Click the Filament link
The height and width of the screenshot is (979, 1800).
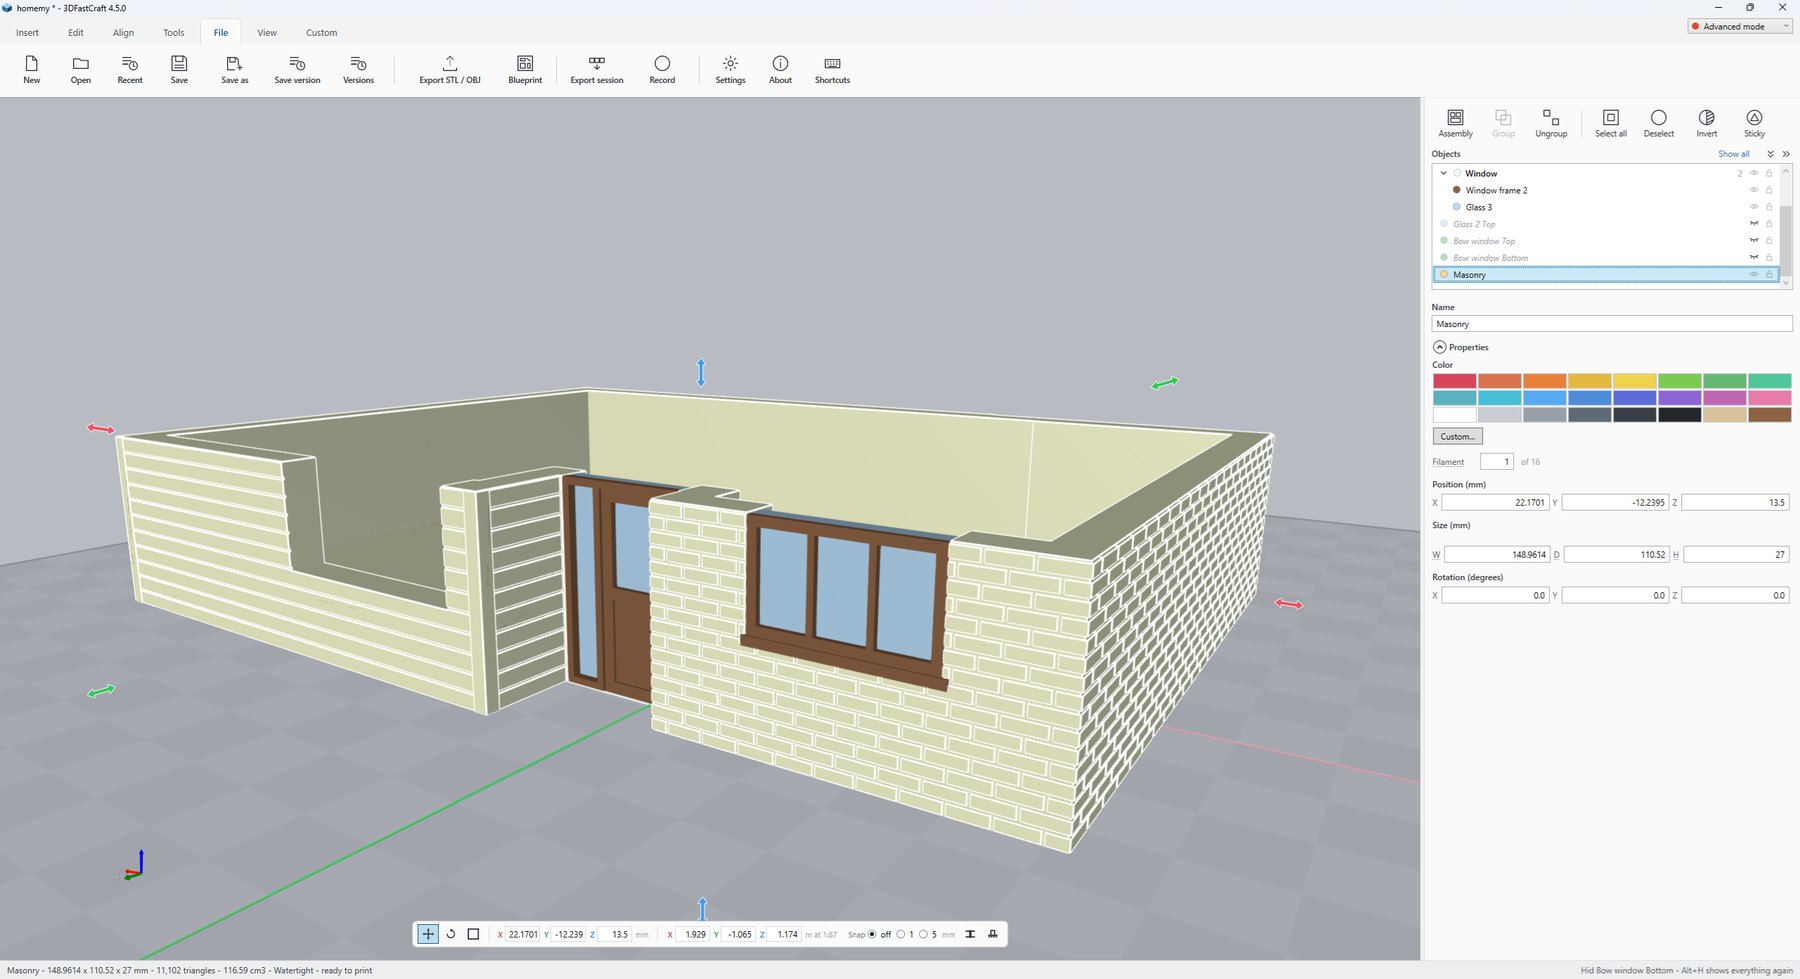[x=1448, y=462]
